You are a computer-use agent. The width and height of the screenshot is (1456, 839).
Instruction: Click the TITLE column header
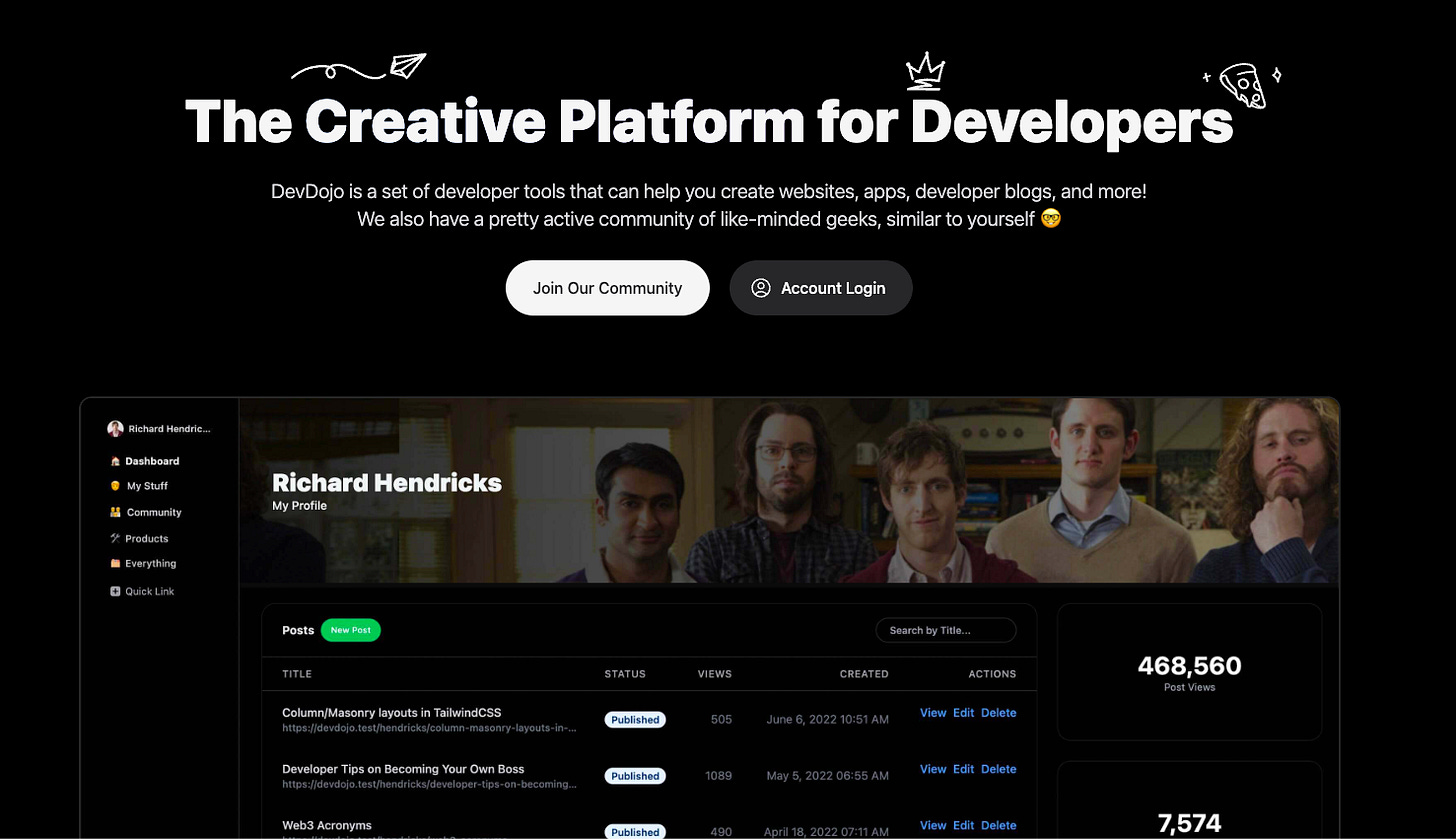297,674
